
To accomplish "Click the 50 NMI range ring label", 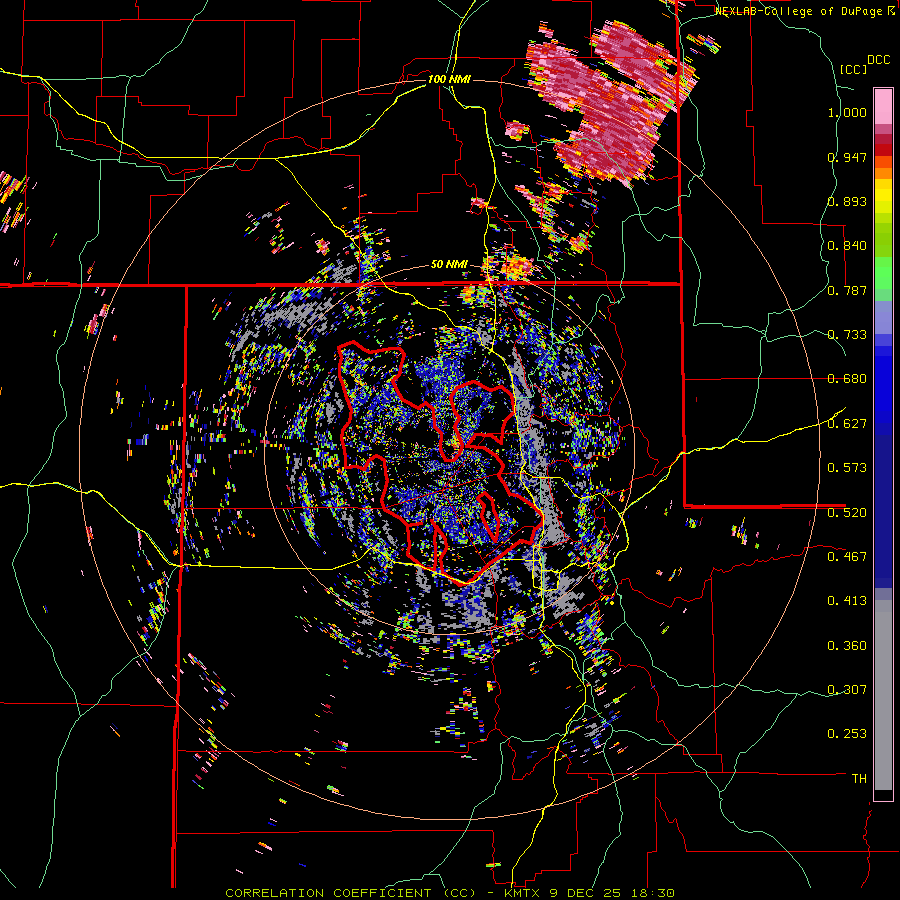I will [x=449, y=265].
